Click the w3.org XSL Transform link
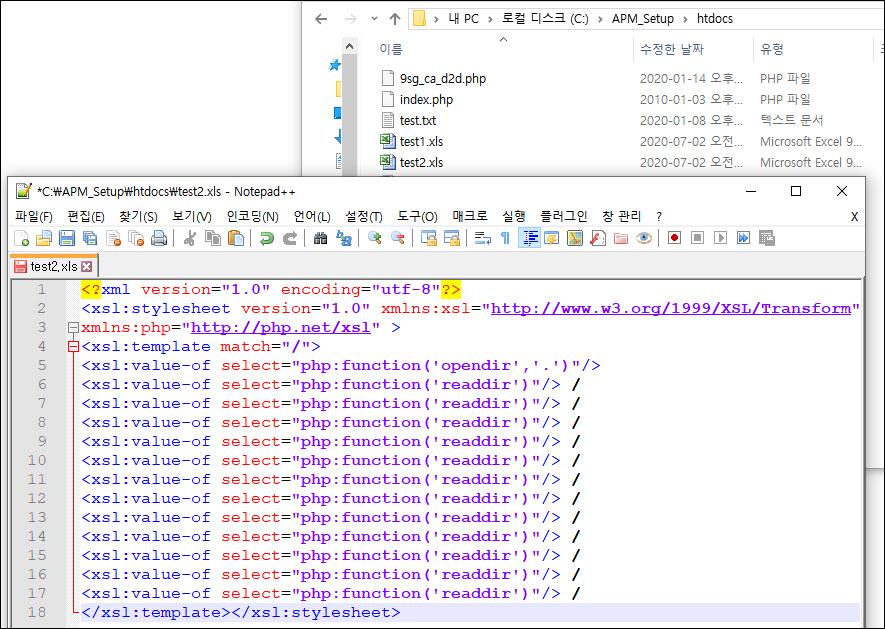The image size is (885, 629). pos(671,308)
